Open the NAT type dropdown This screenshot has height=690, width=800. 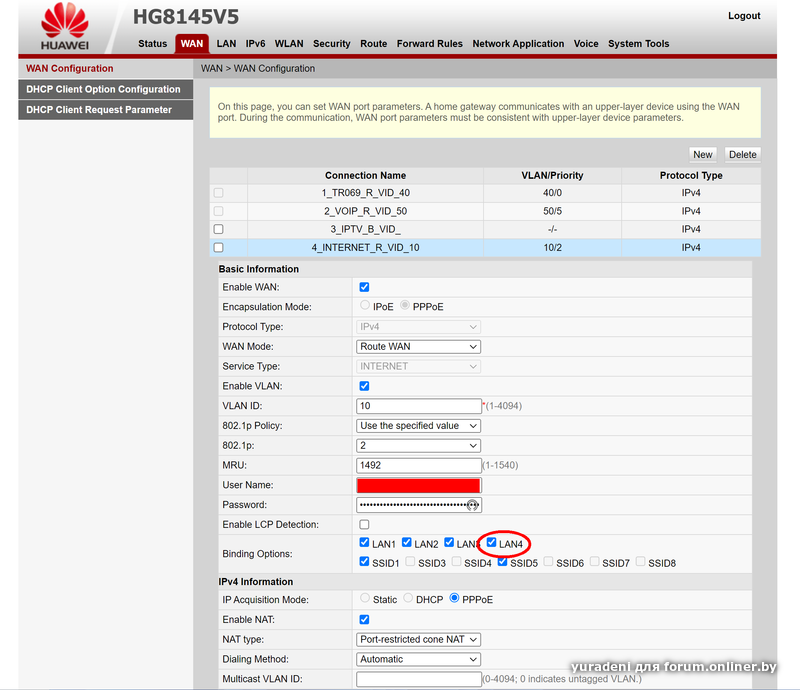[419, 640]
